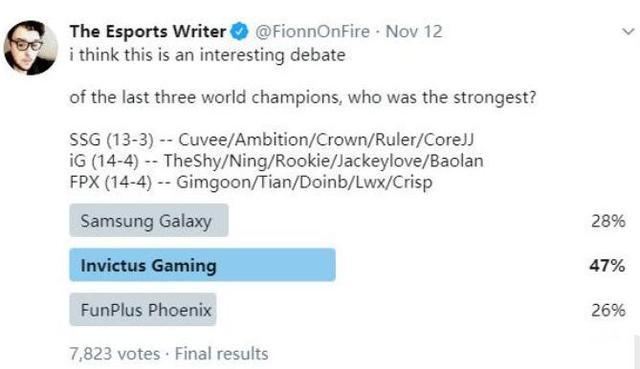Click the 7,823 votes count

pyautogui.click(x=115, y=353)
